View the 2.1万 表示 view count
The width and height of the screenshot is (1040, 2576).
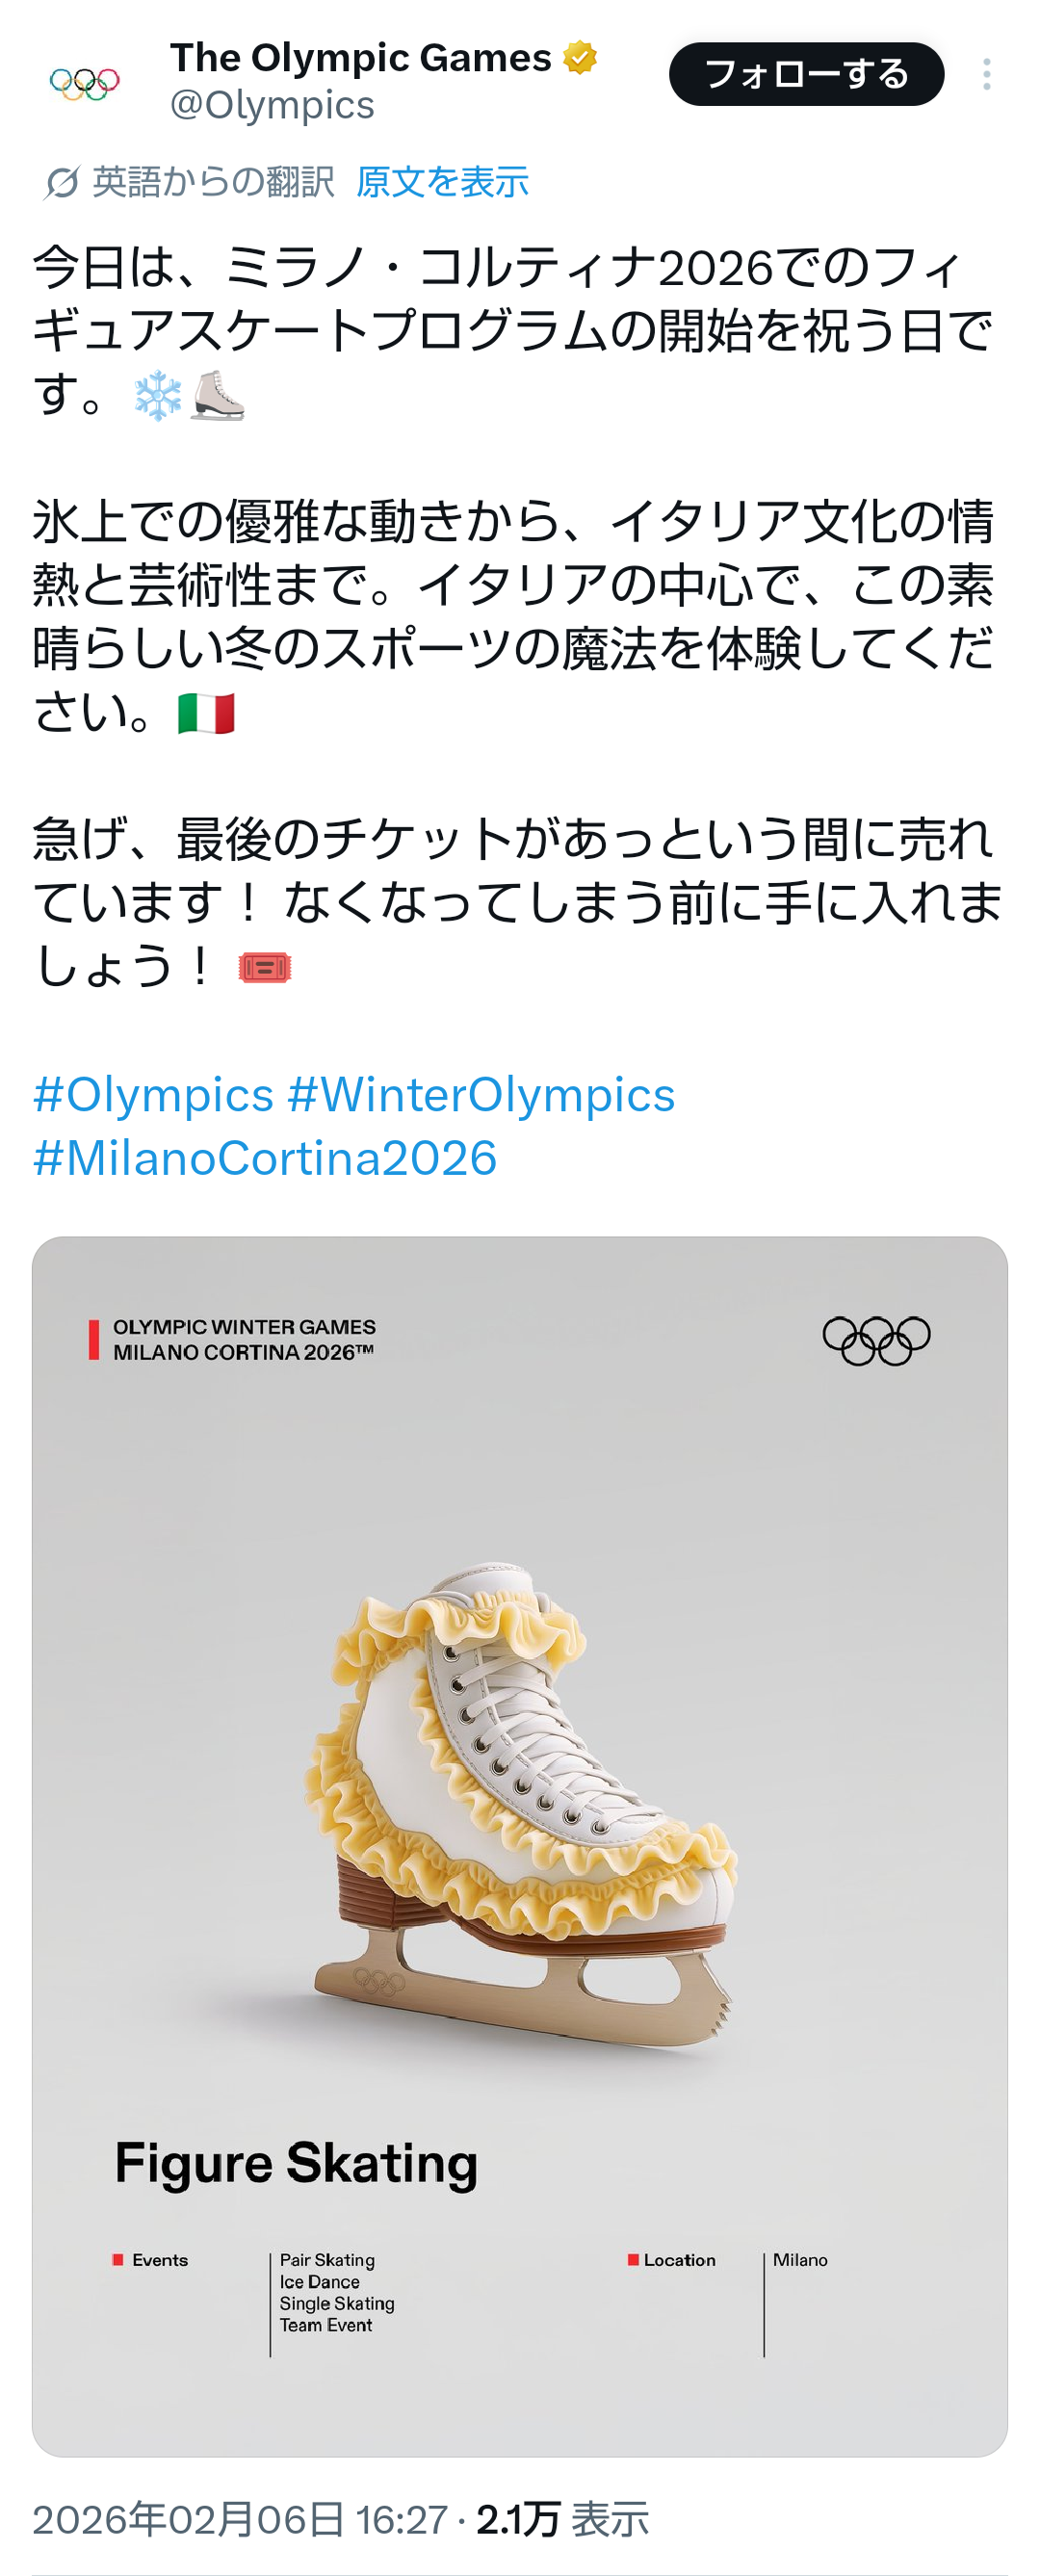click(x=563, y=2519)
